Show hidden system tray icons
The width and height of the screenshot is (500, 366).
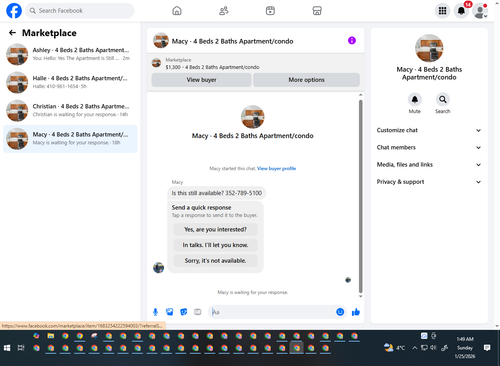click(415, 348)
